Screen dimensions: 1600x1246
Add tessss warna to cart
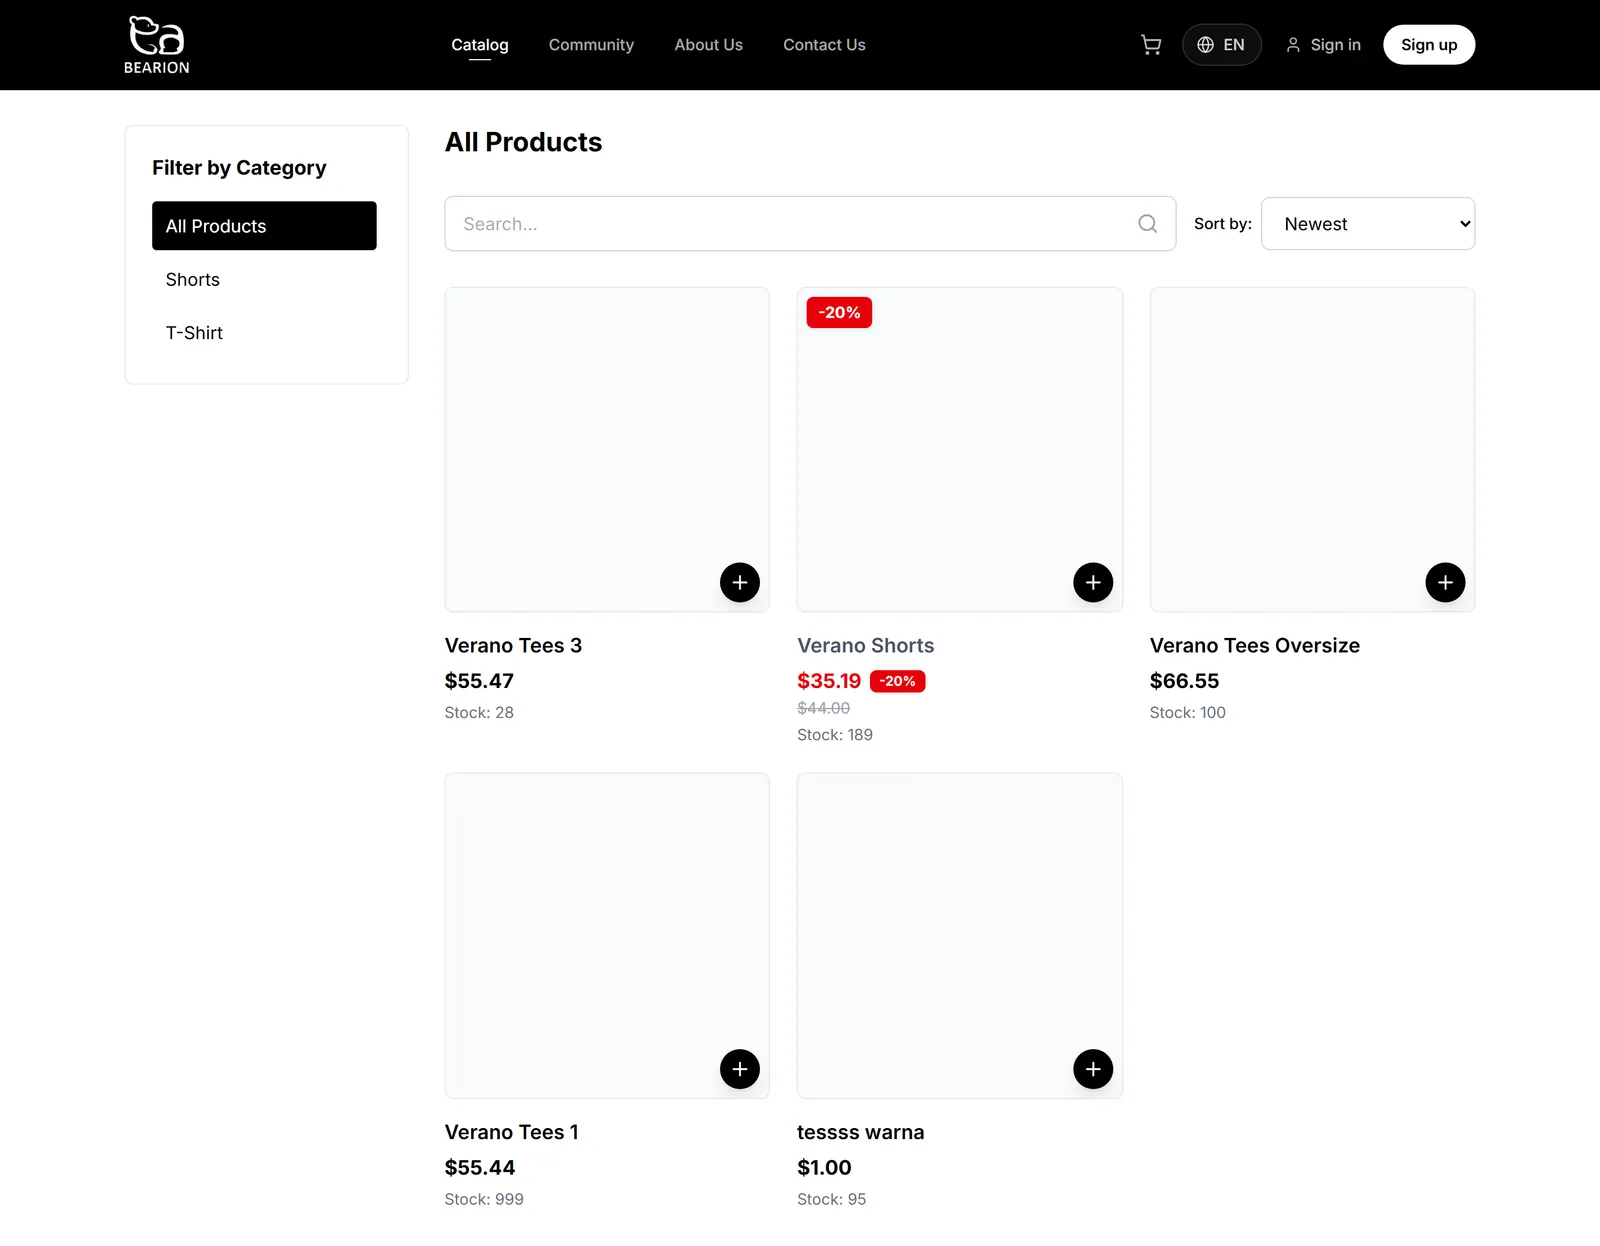click(1093, 1069)
